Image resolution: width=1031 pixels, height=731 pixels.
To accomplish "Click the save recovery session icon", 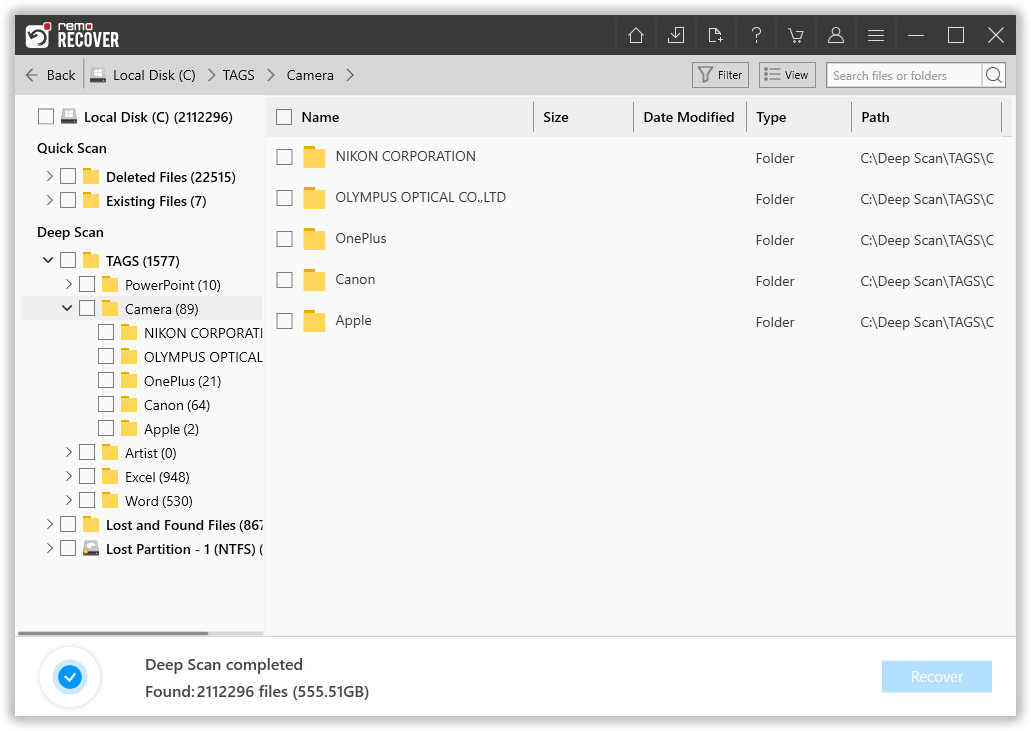I will (x=675, y=34).
